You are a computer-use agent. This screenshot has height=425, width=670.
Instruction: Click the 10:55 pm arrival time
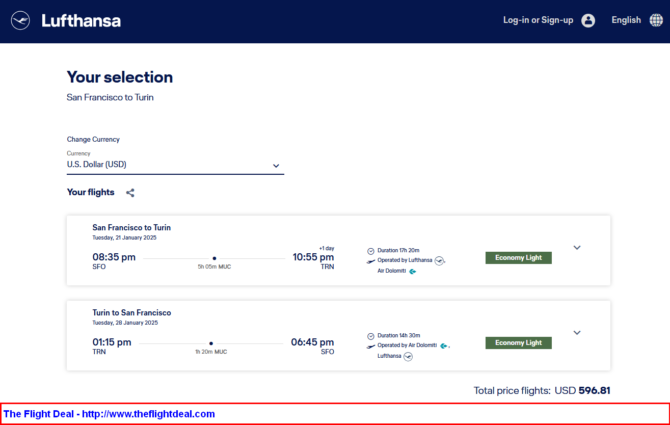(313, 257)
